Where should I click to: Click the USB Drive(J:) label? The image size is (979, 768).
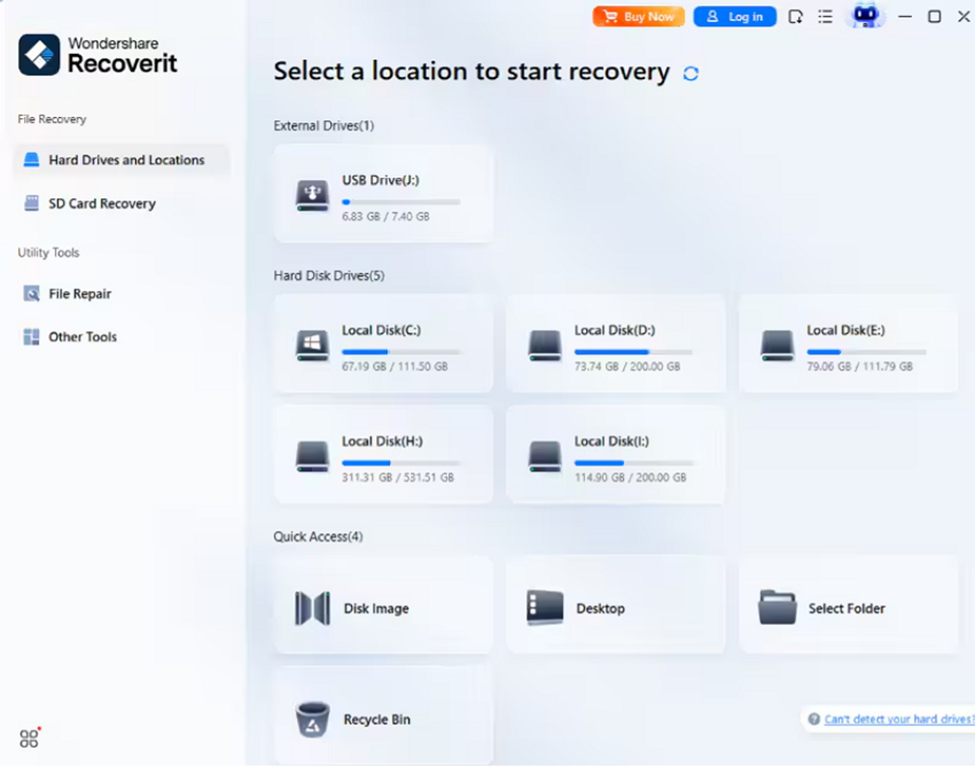[x=381, y=181]
